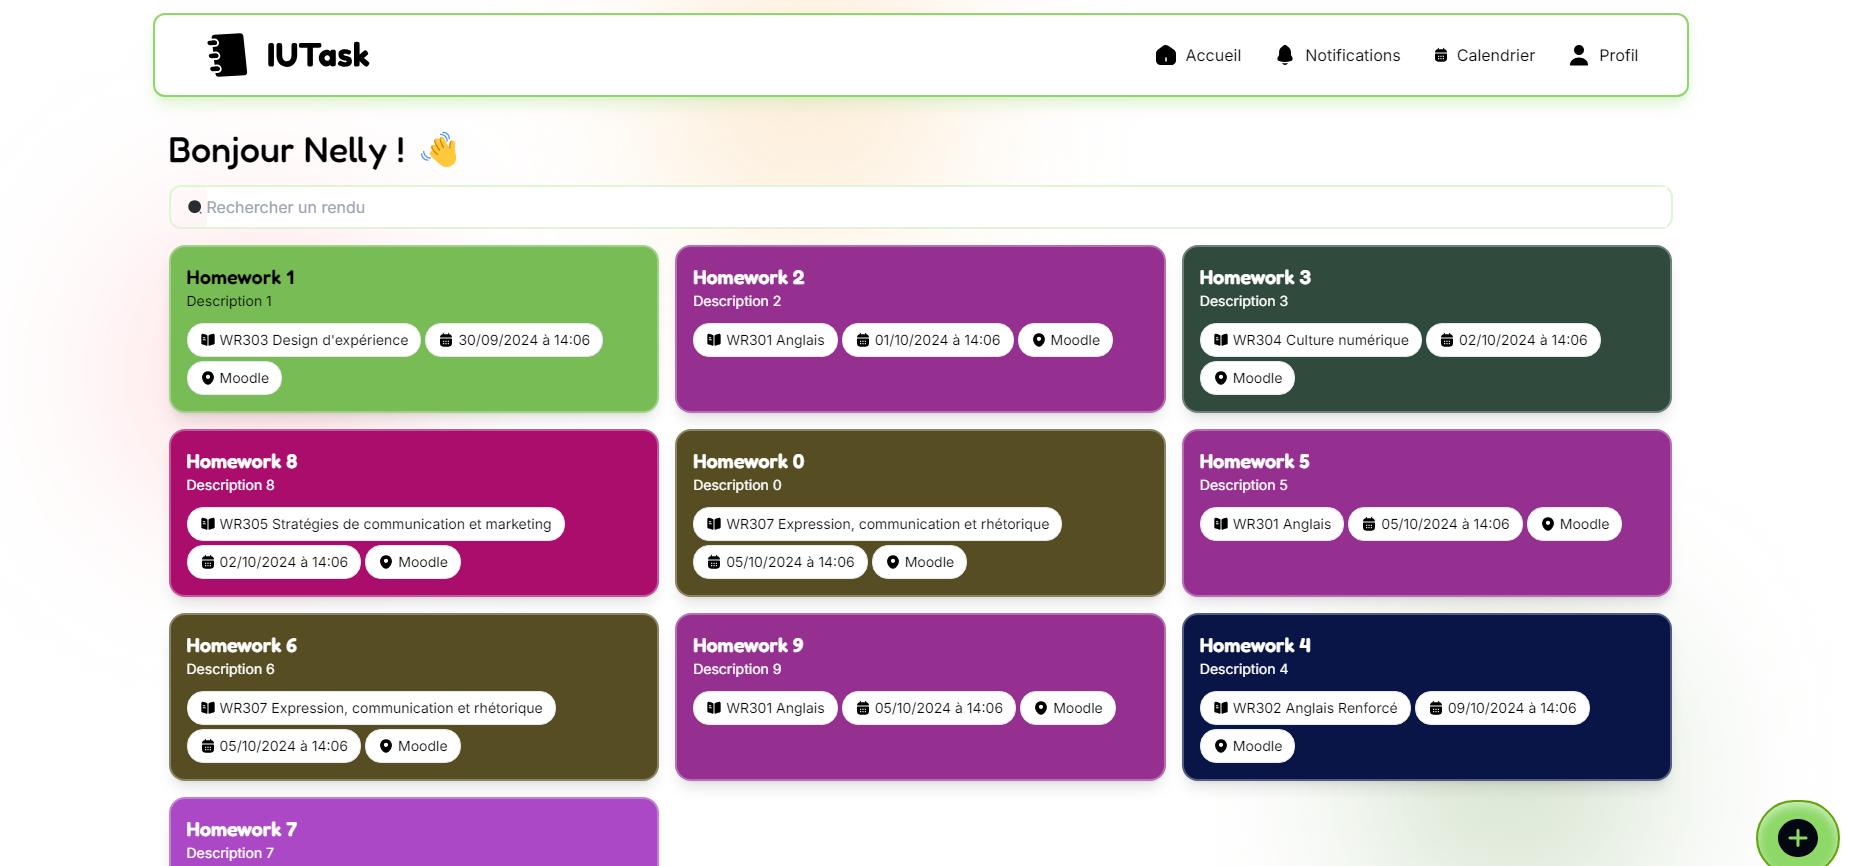Click the bell icon for Notifications

point(1285,55)
